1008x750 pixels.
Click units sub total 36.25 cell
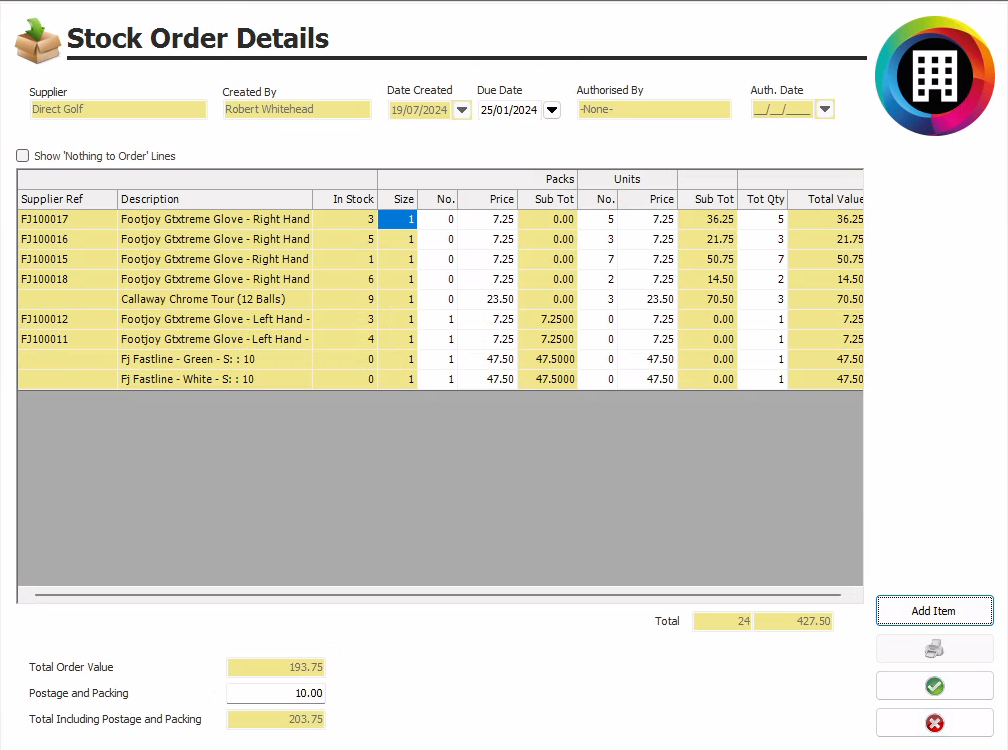(708, 219)
